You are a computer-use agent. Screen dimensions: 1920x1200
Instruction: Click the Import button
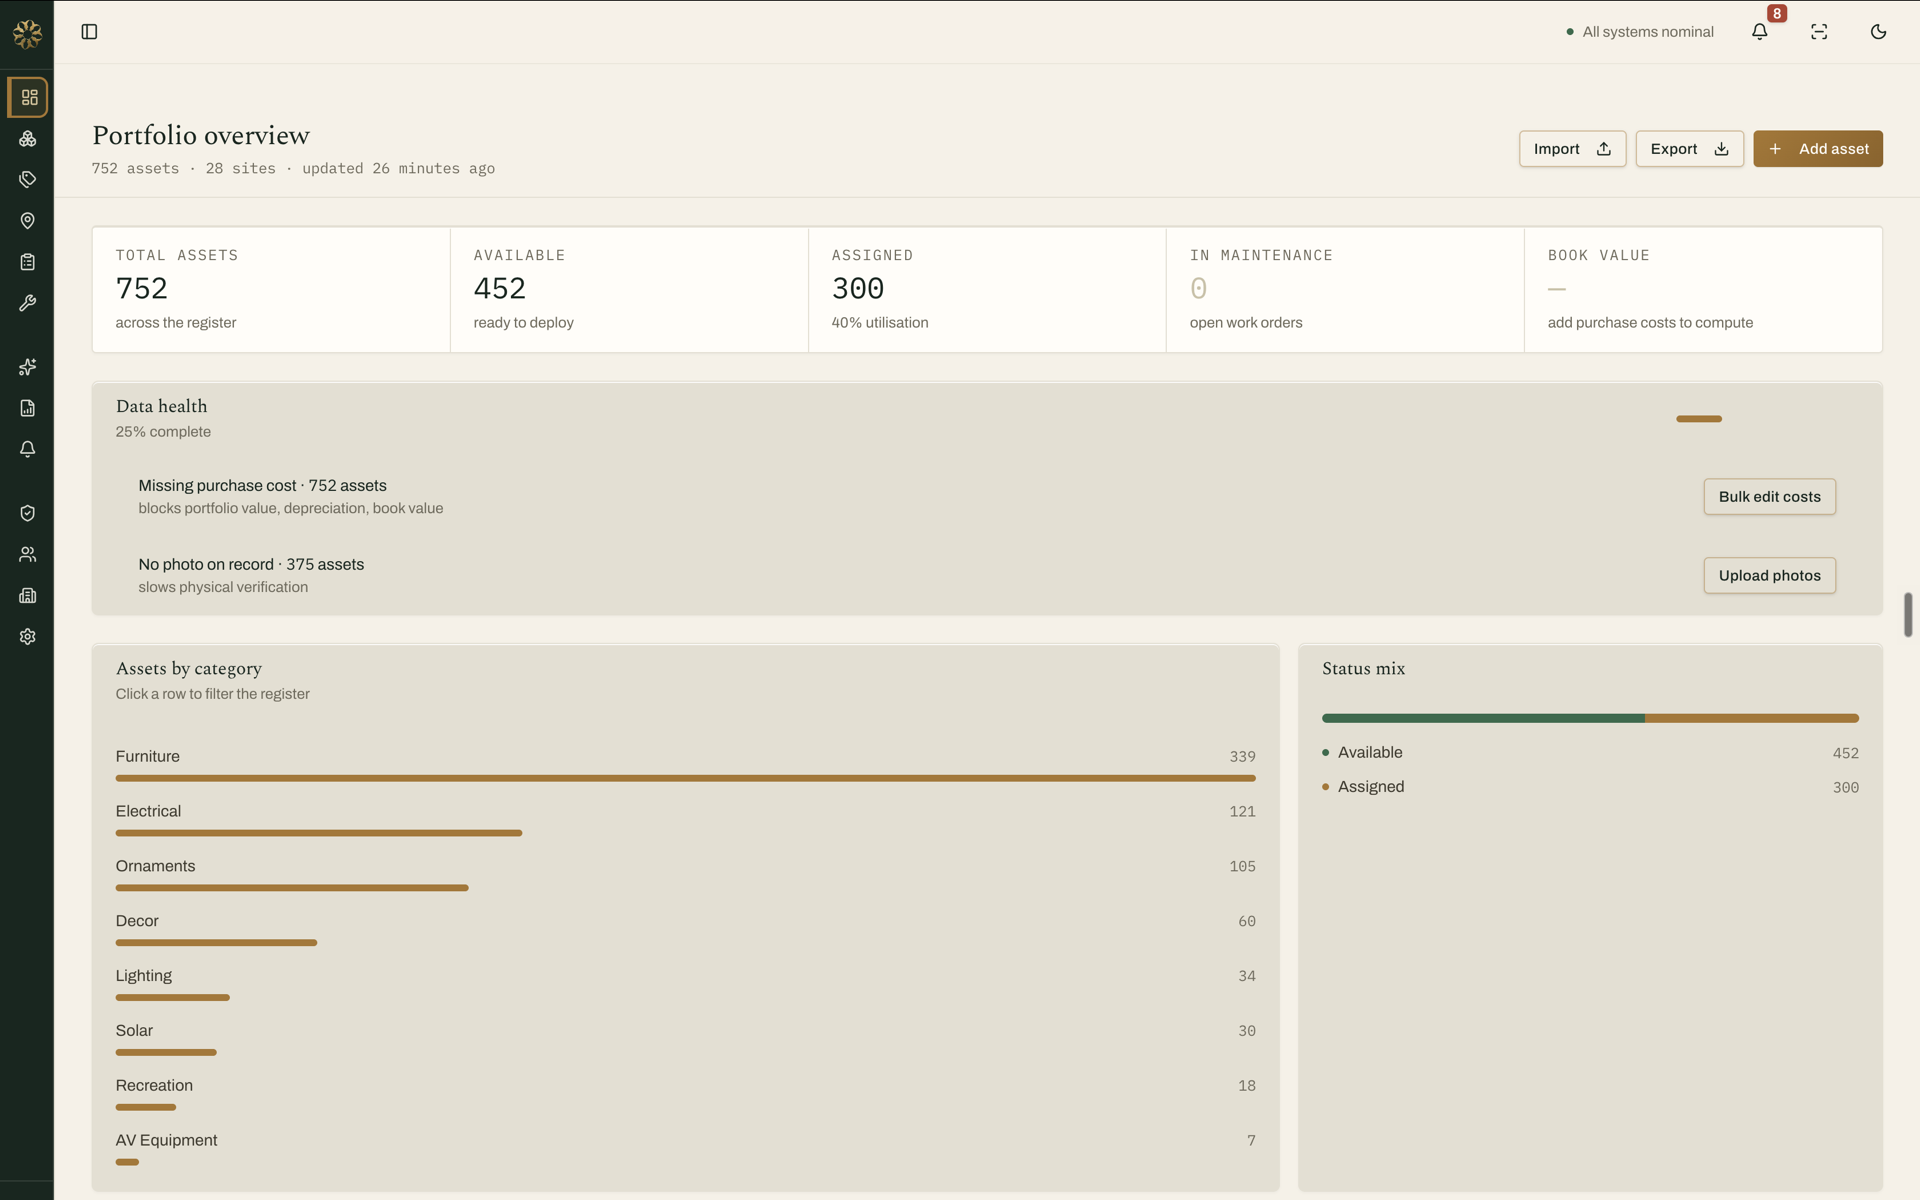click(x=1572, y=149)
